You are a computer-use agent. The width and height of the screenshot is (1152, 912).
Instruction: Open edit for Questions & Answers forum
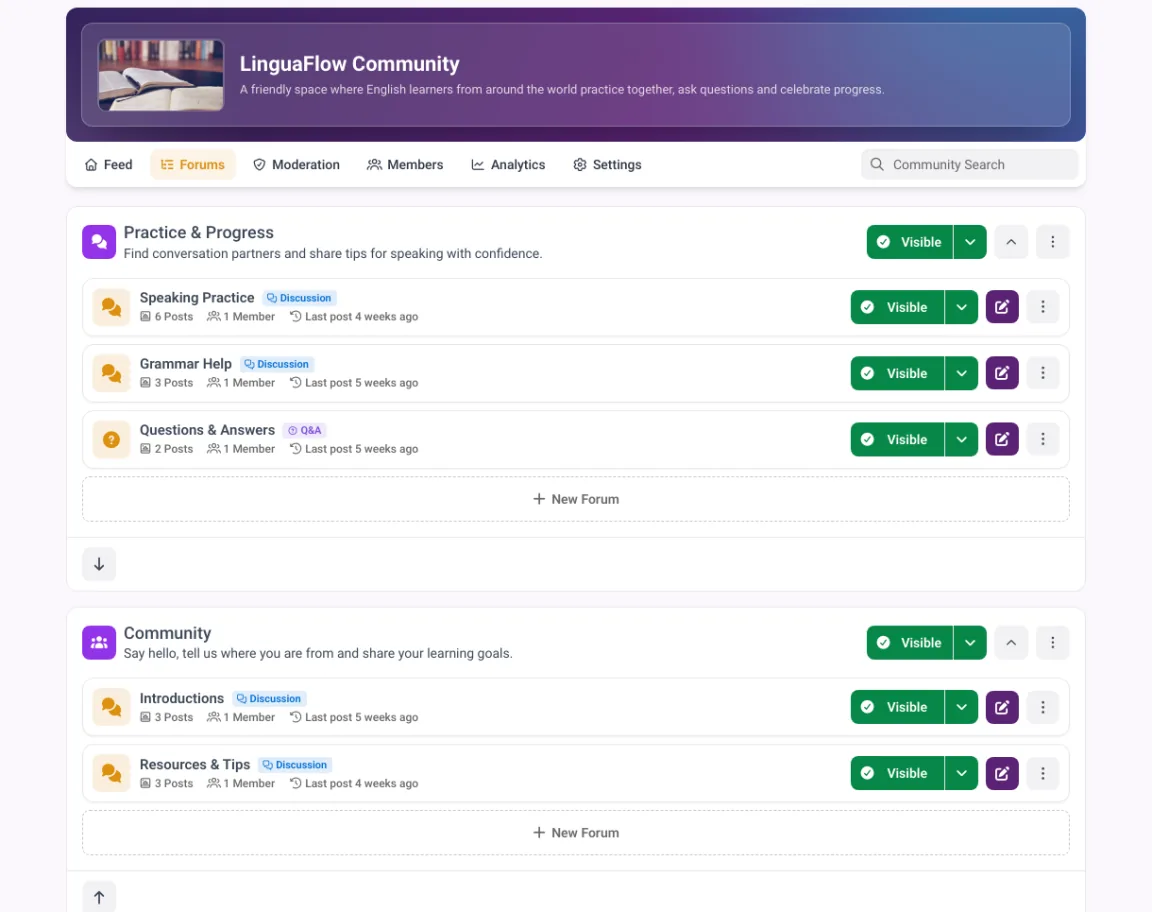(x=1001, y=439)
